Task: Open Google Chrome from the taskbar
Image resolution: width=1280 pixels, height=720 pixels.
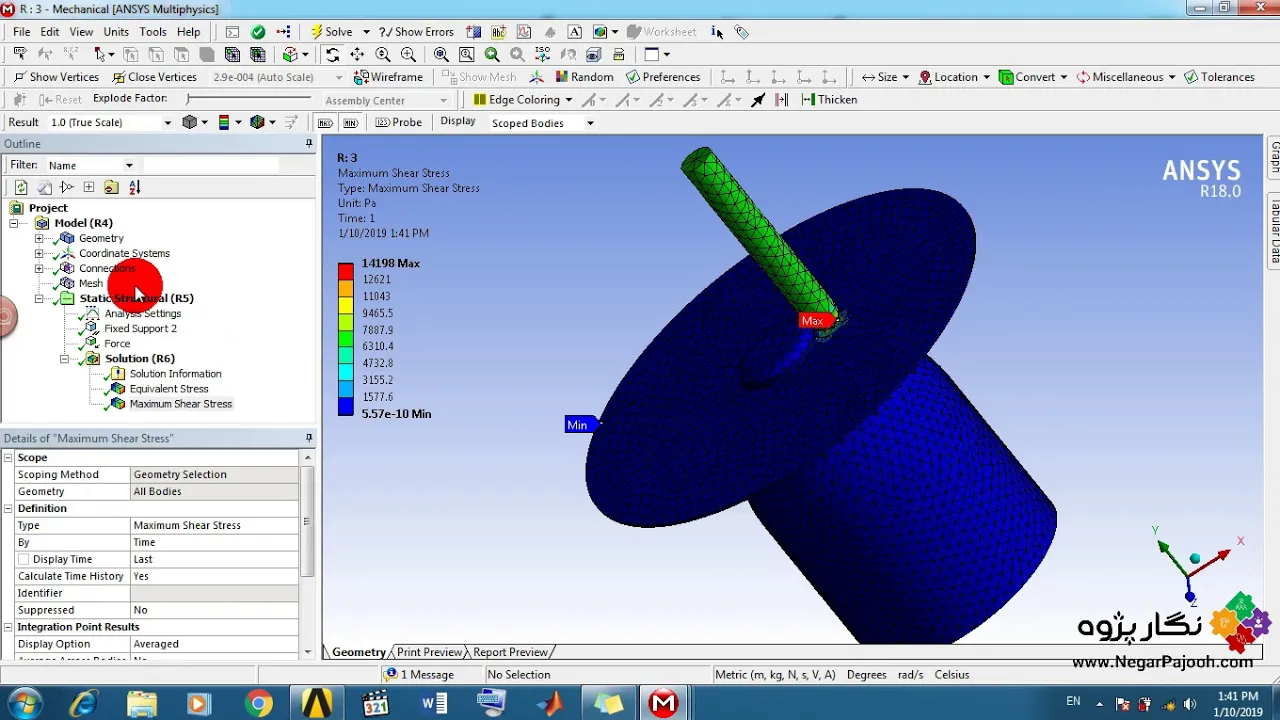Action: [259, 704]
